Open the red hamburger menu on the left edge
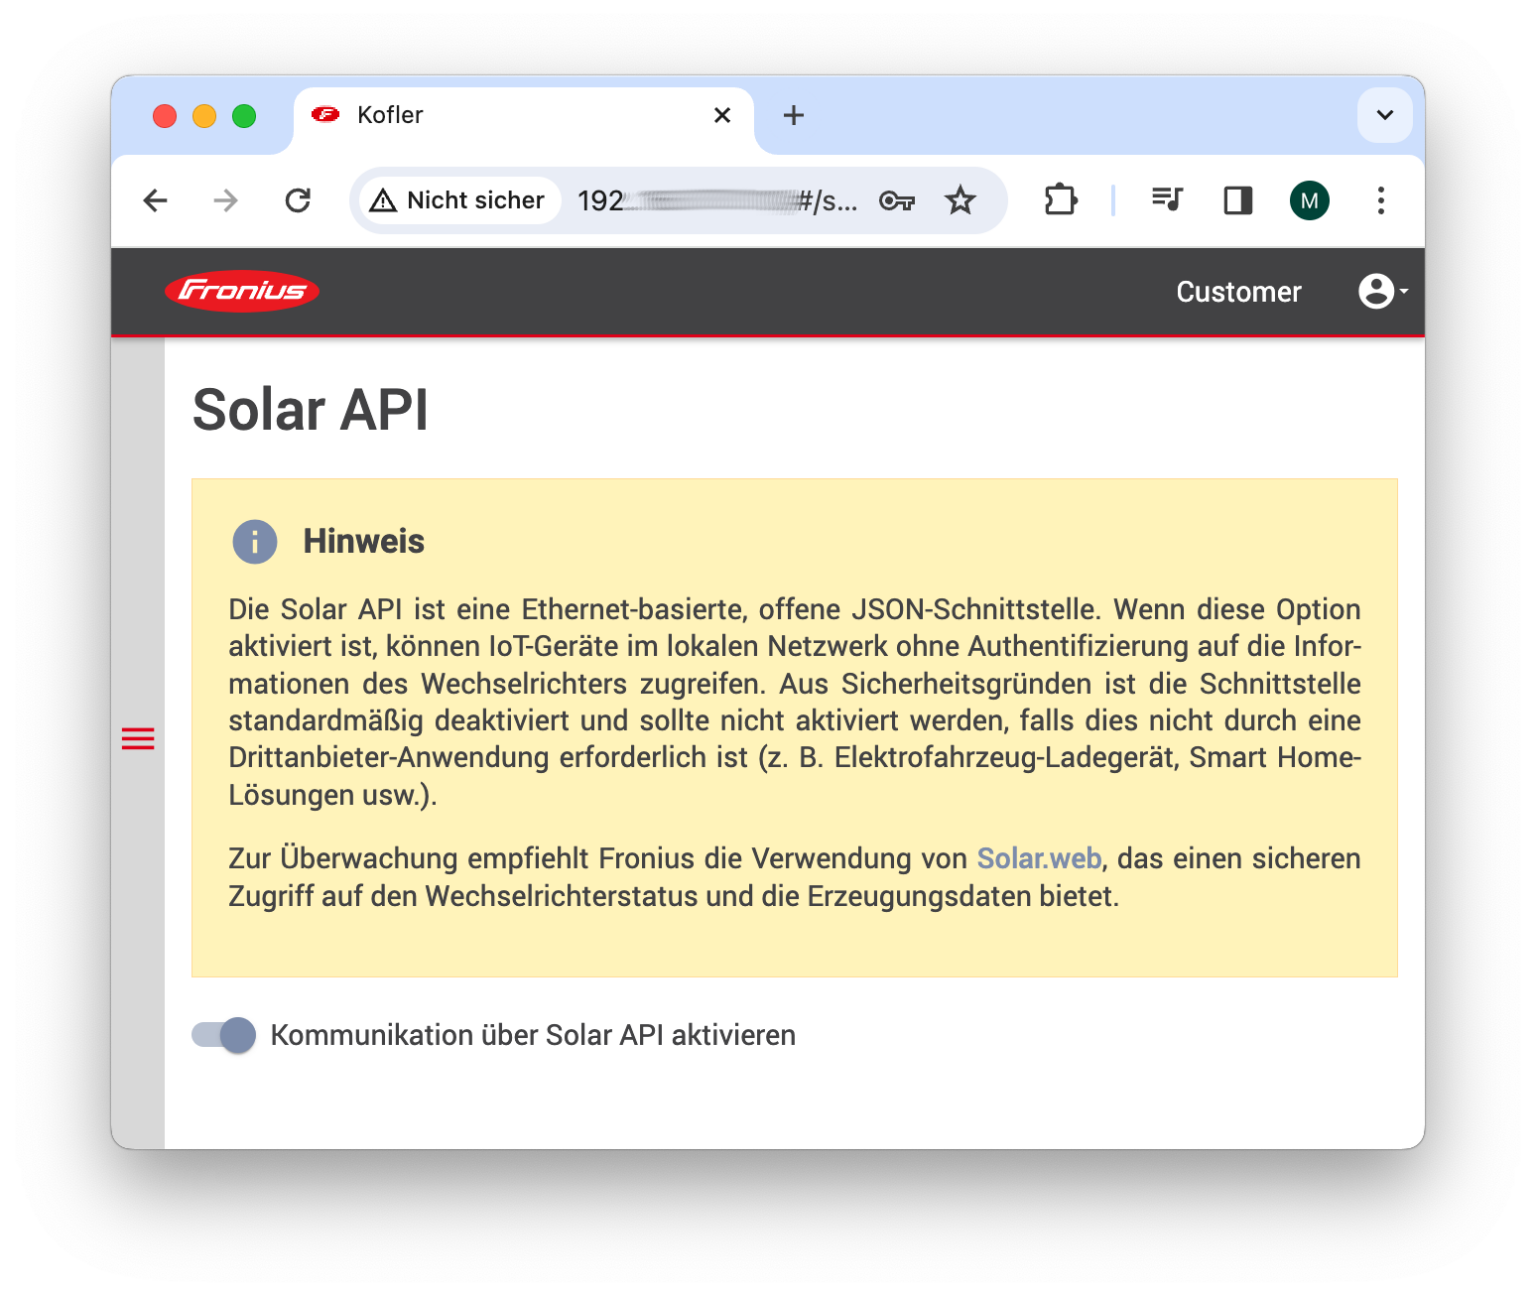This screenshot has width=1536, height=1296. 137,738
